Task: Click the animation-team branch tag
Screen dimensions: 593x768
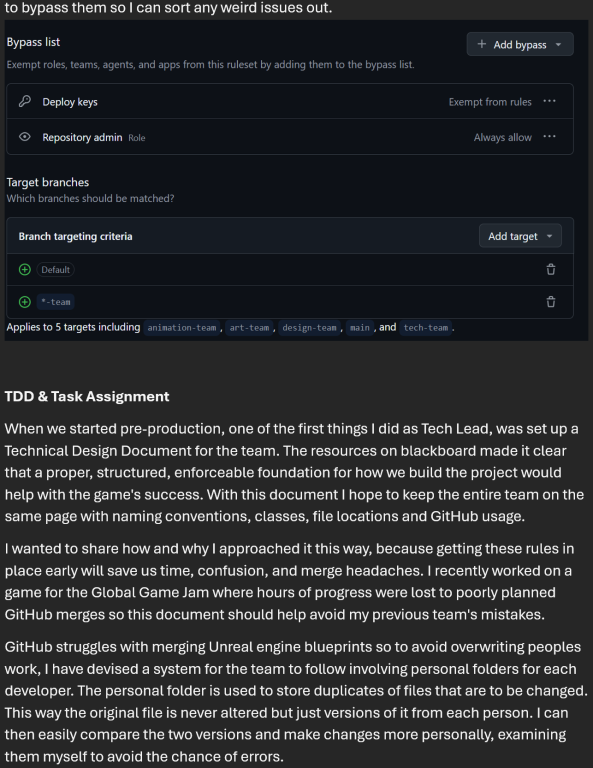Action: coord(182,328)
